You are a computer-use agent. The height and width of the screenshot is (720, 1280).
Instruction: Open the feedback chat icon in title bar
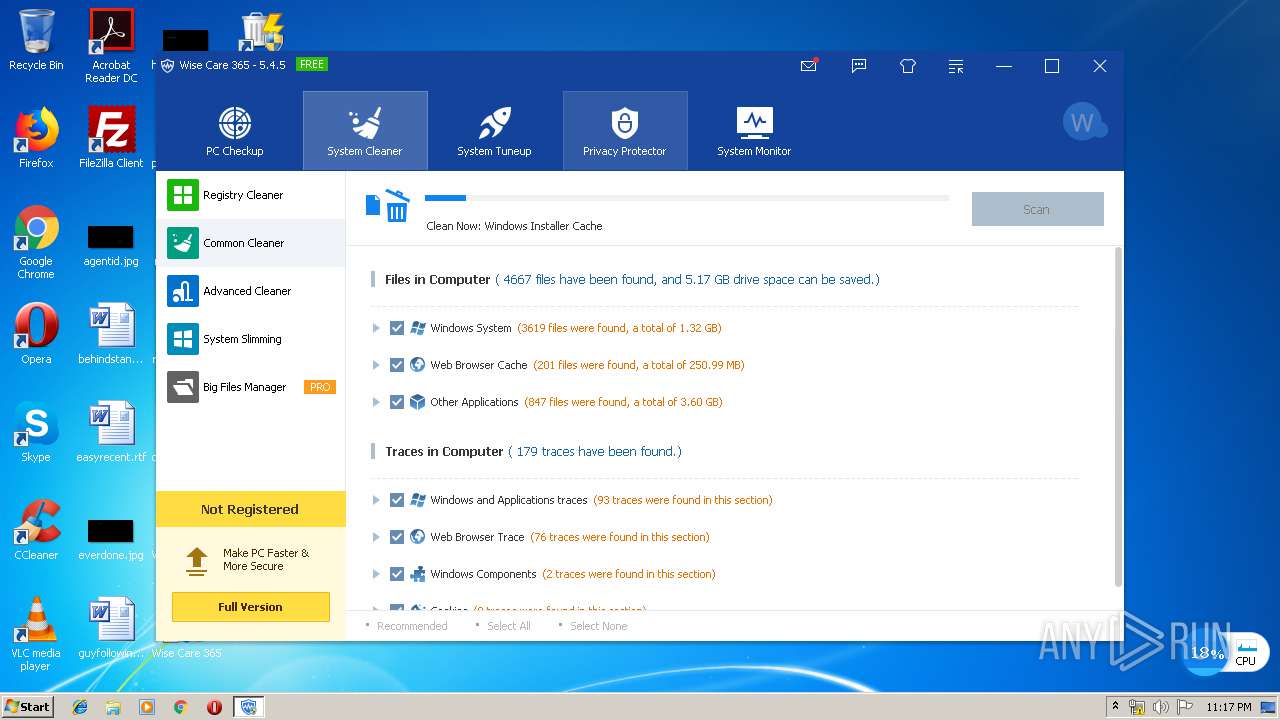pos(859,66)
